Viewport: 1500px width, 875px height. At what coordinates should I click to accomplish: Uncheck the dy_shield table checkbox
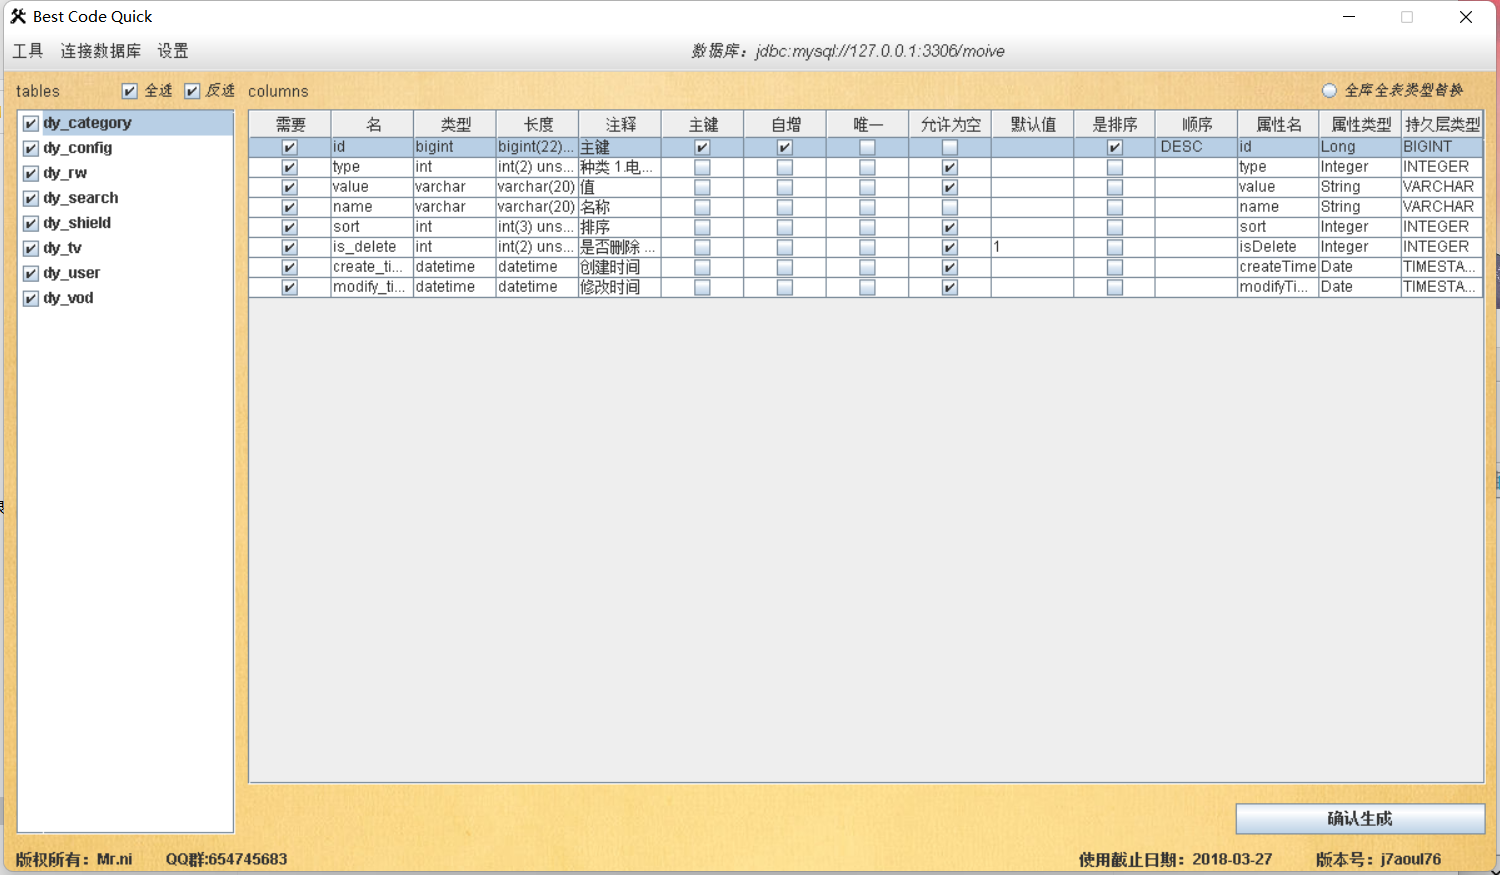coord(31,223)
